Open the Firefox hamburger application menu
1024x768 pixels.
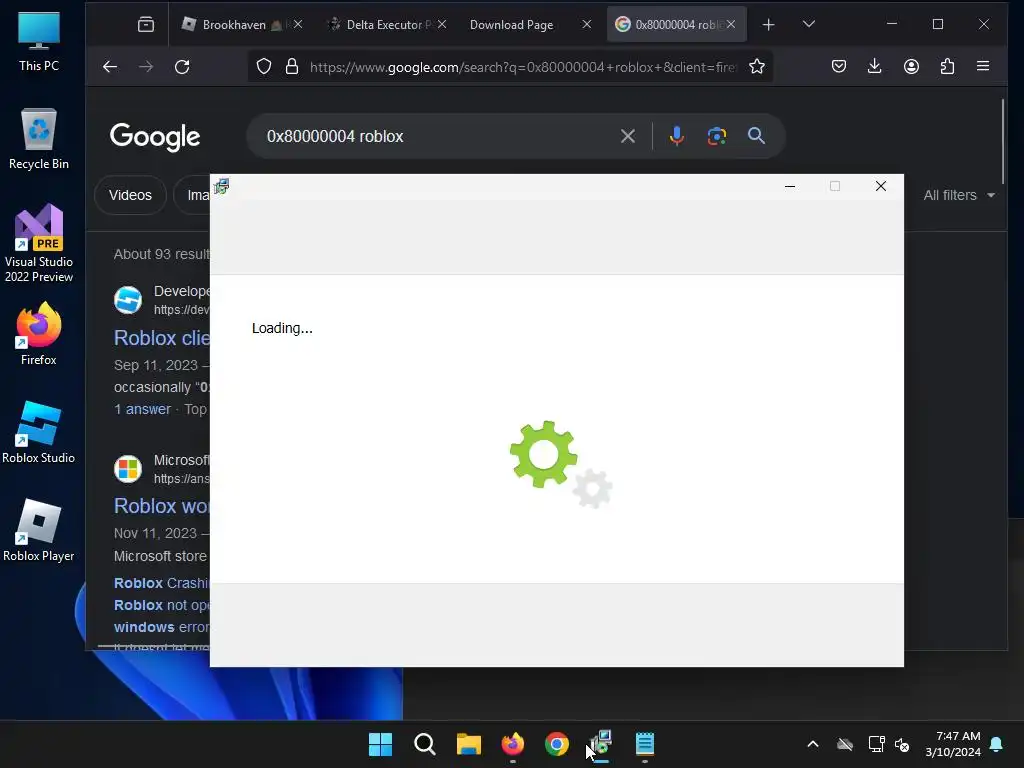click(983, 67)
